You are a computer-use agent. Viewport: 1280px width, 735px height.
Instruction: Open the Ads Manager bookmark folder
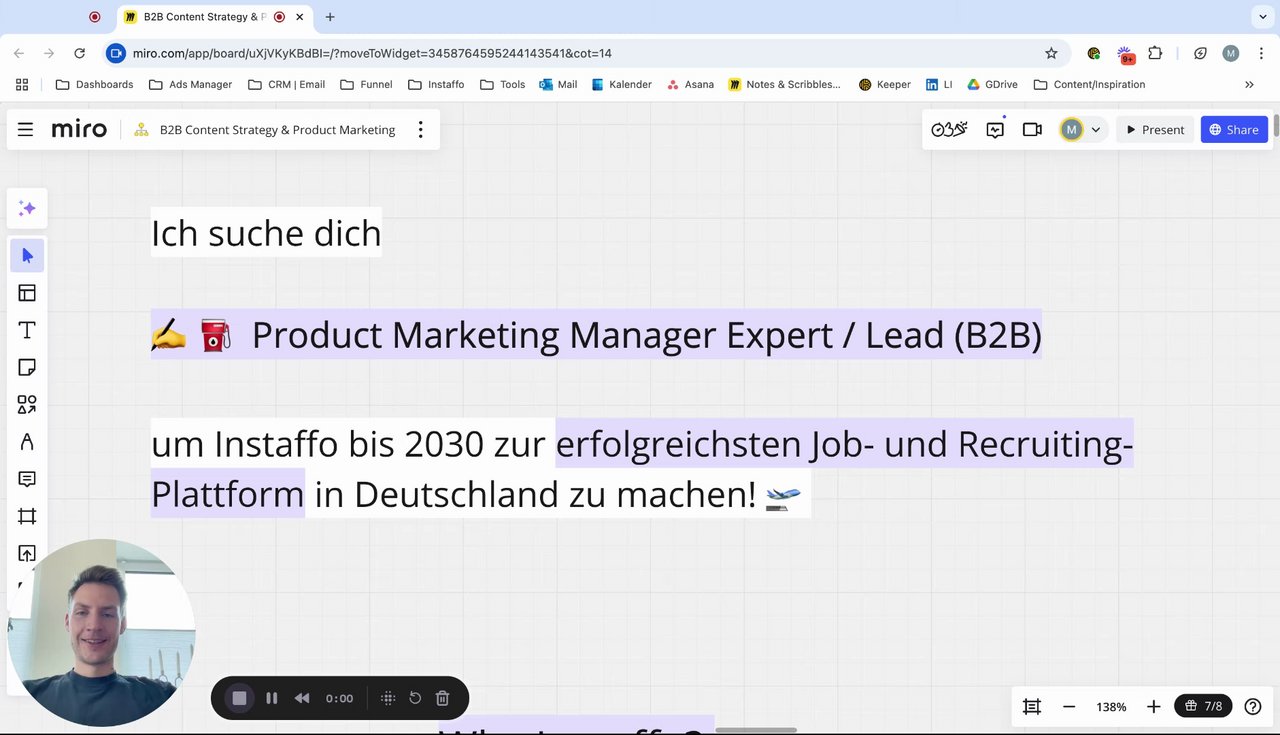point(190,84)
